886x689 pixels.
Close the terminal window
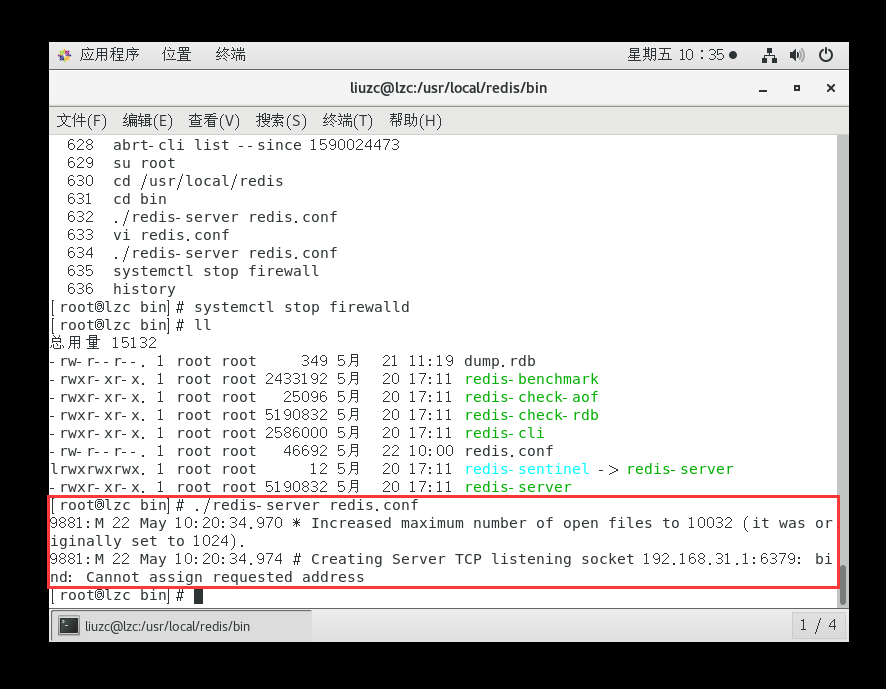[x=831, y=88]
